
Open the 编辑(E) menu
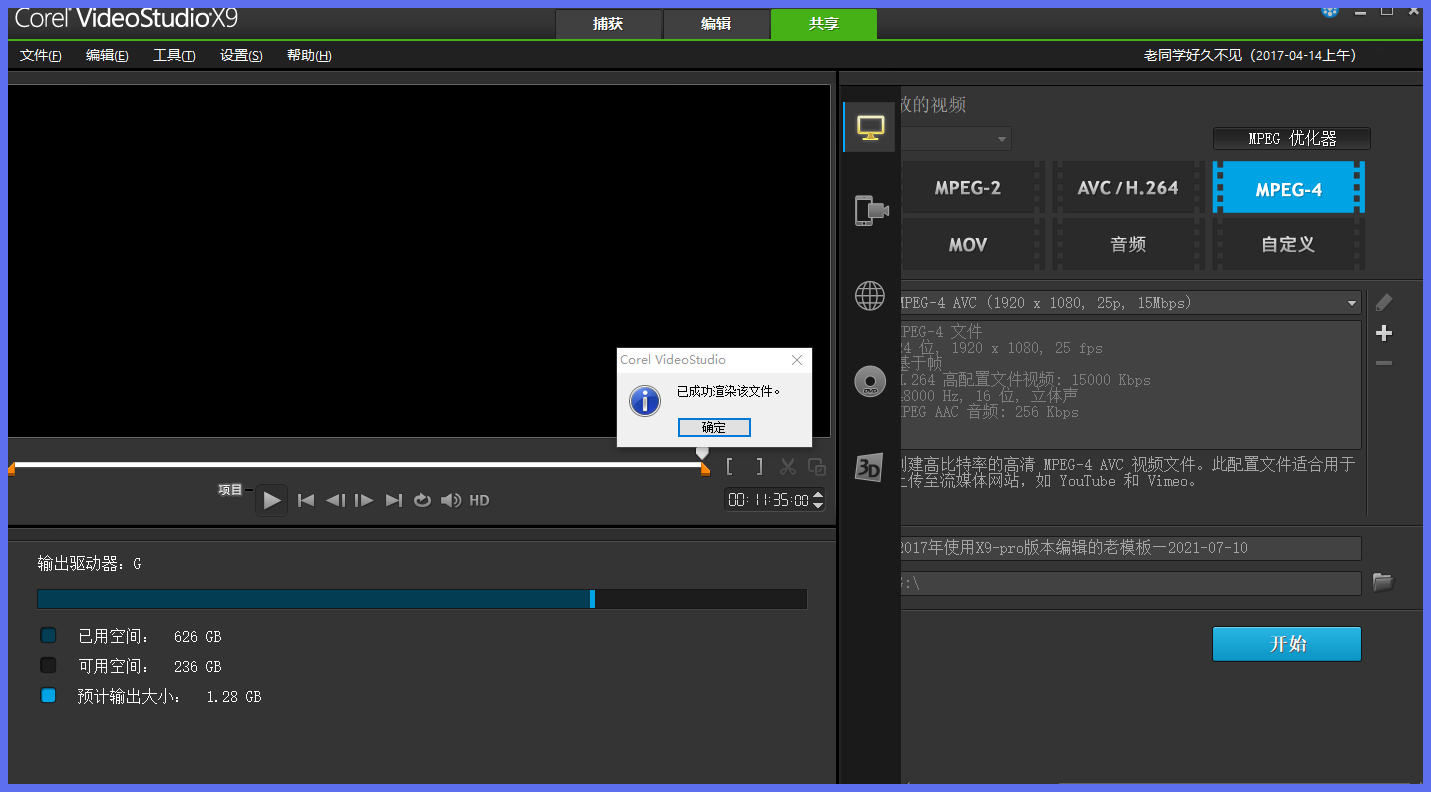point(107,56)
